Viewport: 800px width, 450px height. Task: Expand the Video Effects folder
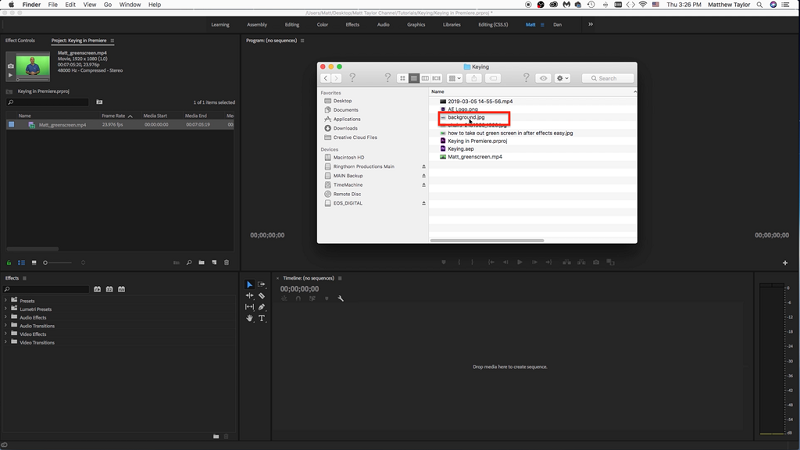(6, 334)
